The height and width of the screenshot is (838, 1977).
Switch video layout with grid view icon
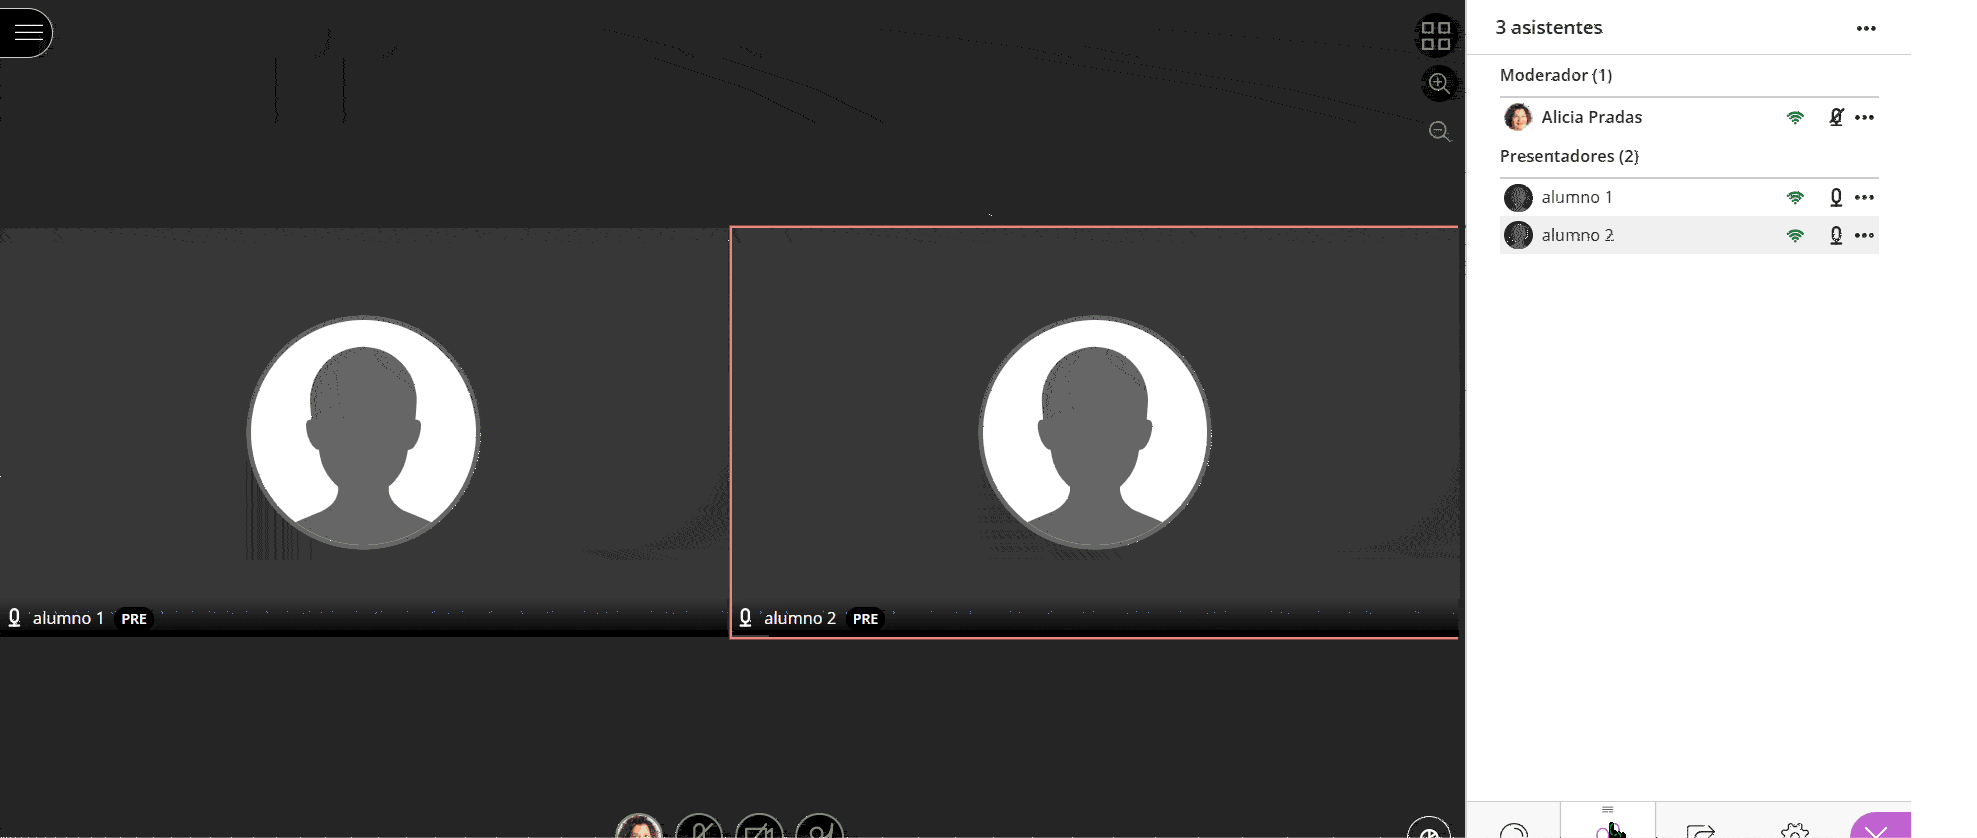[1436, 36]
